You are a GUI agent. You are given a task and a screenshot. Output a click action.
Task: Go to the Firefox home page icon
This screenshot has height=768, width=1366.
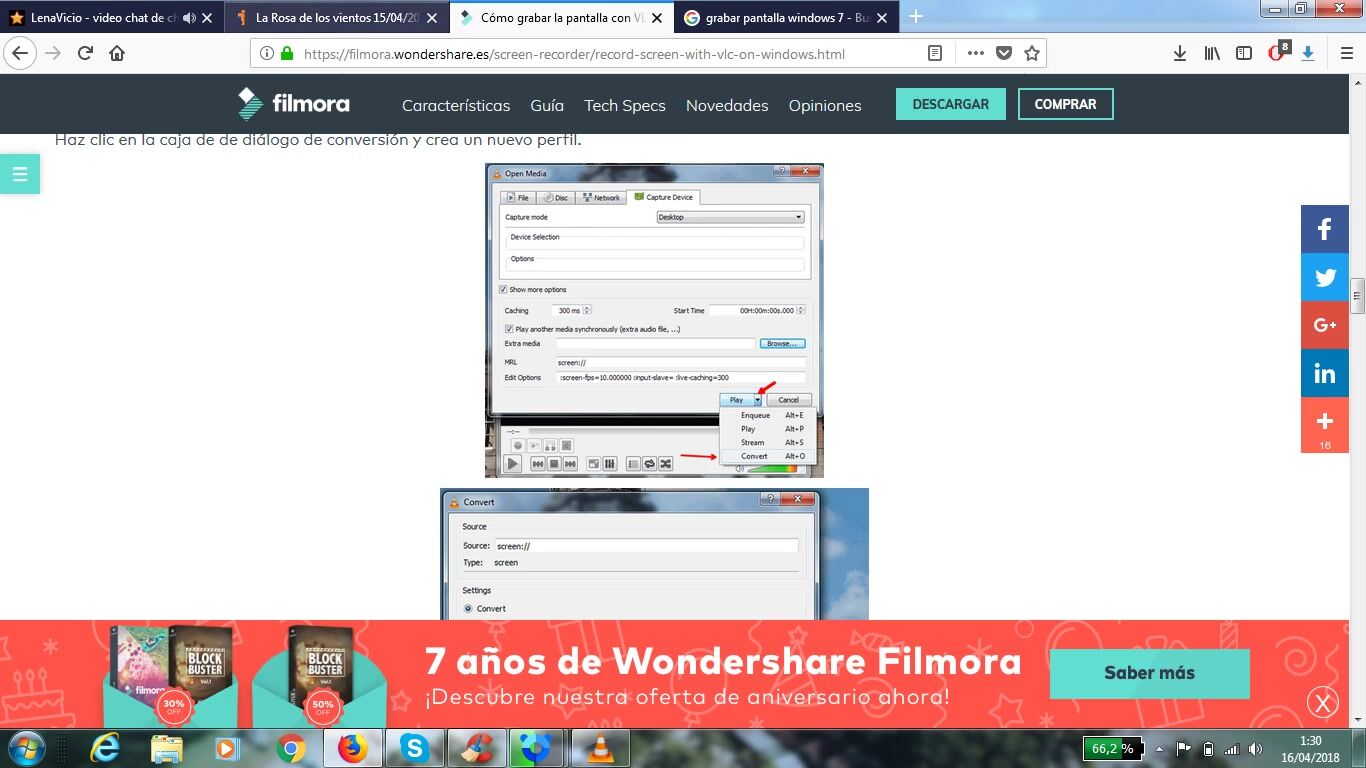tap(117, 53)
